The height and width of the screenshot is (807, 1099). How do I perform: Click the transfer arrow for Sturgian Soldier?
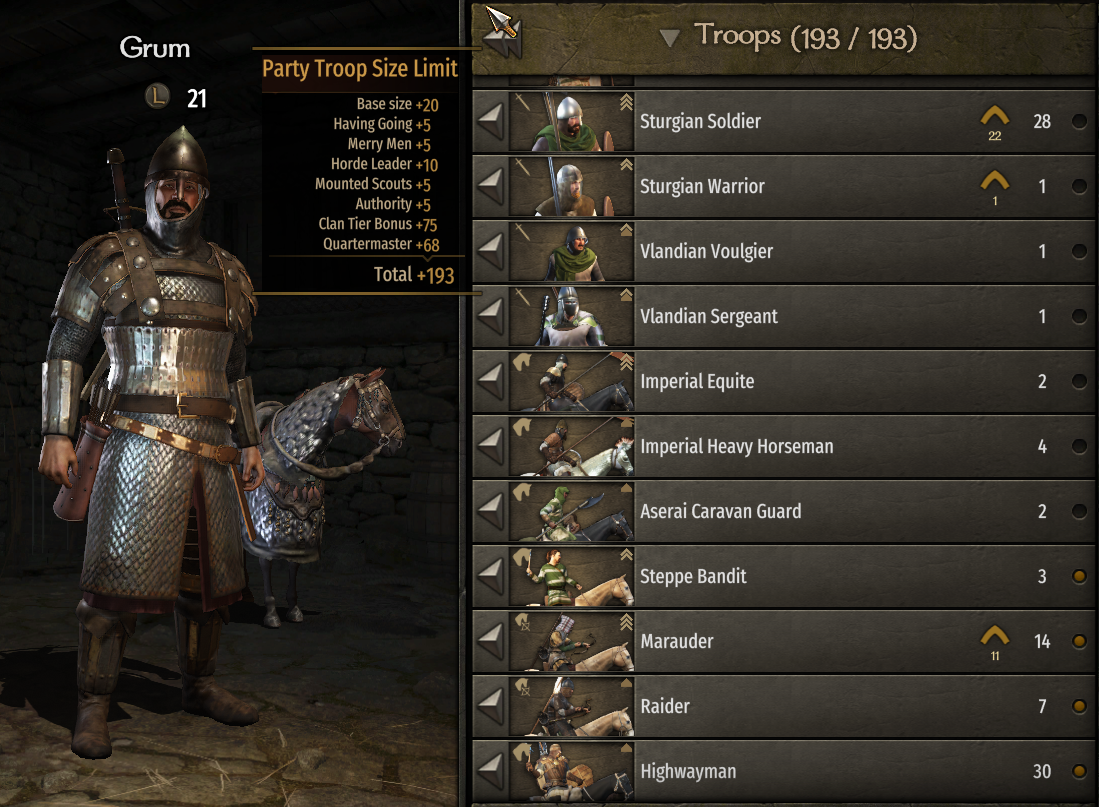pyautogui.click(x=491, y=121)
